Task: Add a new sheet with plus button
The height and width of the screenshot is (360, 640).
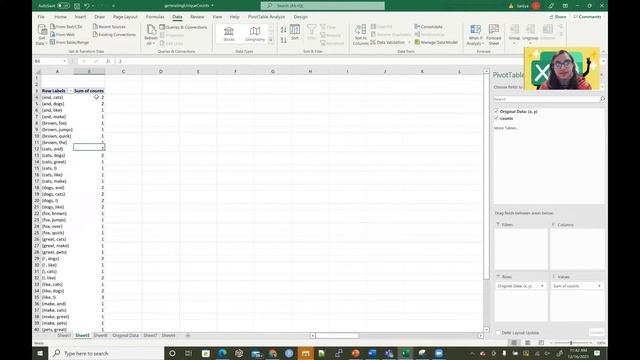Action: pyautogui.click(x=188, y=335)
